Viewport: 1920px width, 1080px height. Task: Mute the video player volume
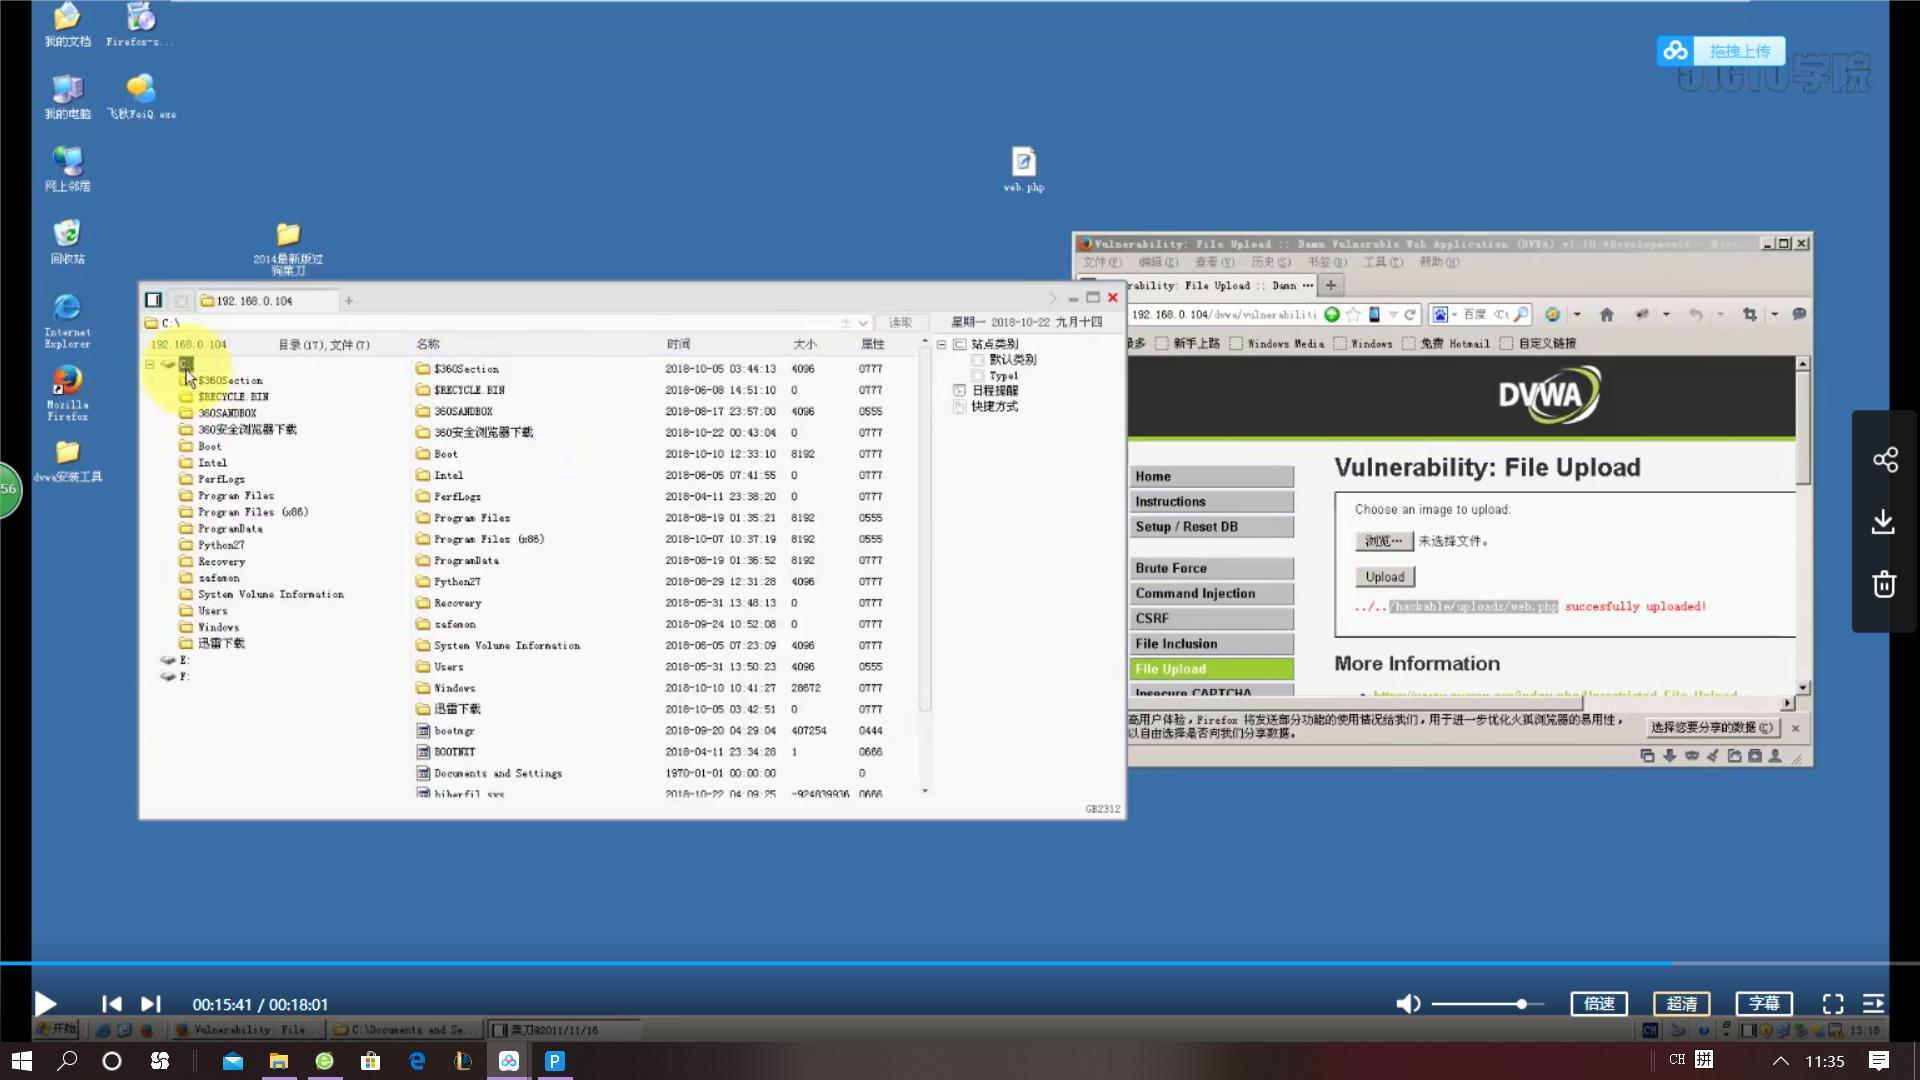(1409, 1004)
